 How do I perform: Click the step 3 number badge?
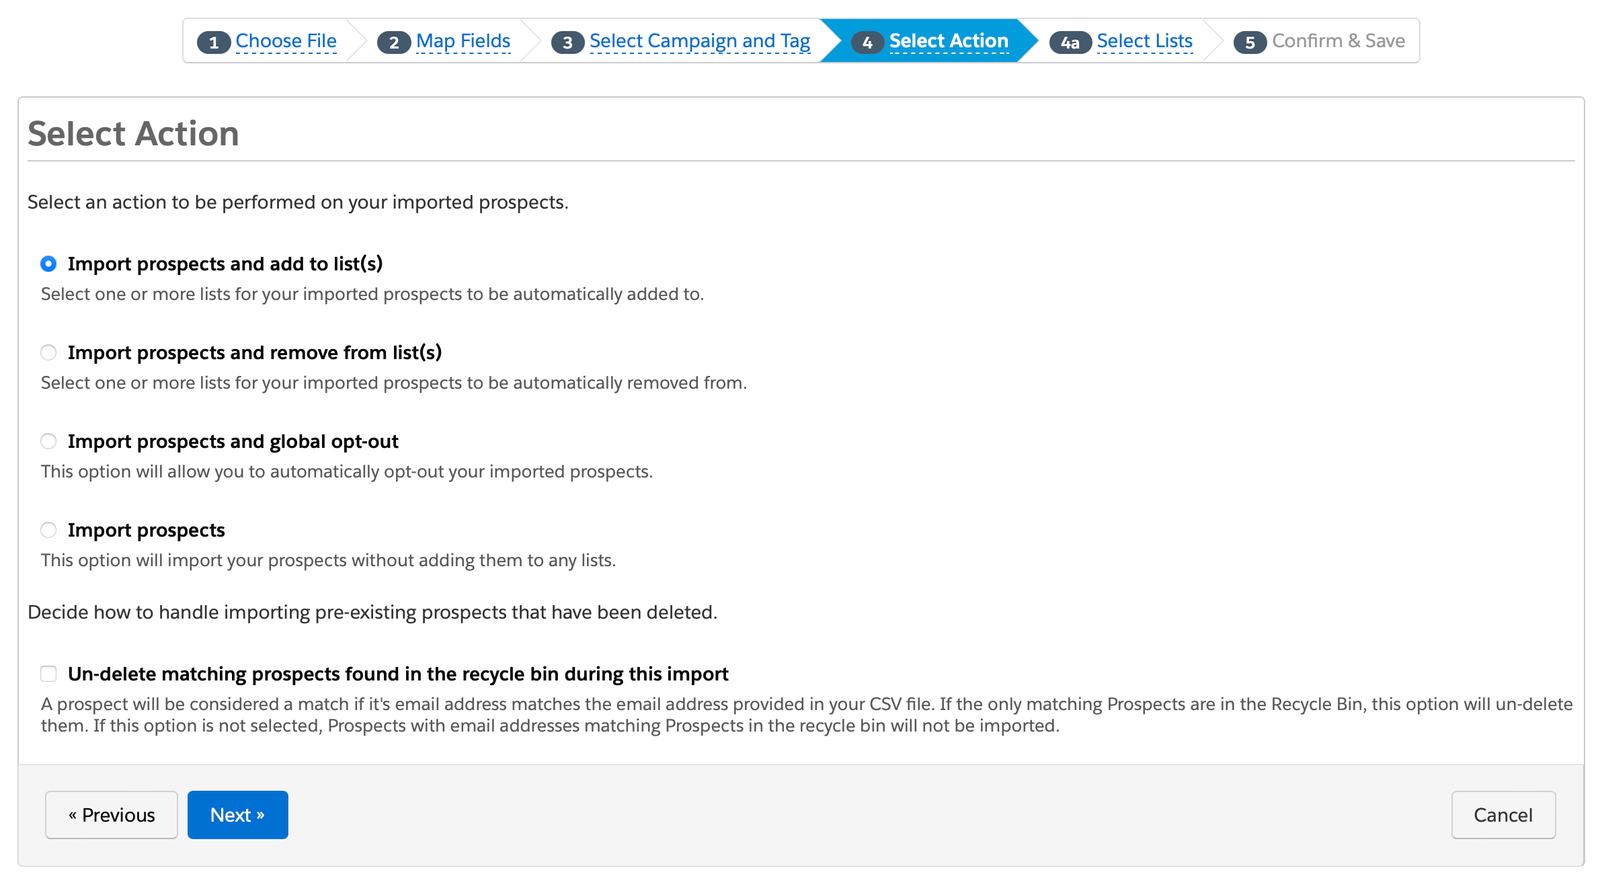tap(567, 42)
